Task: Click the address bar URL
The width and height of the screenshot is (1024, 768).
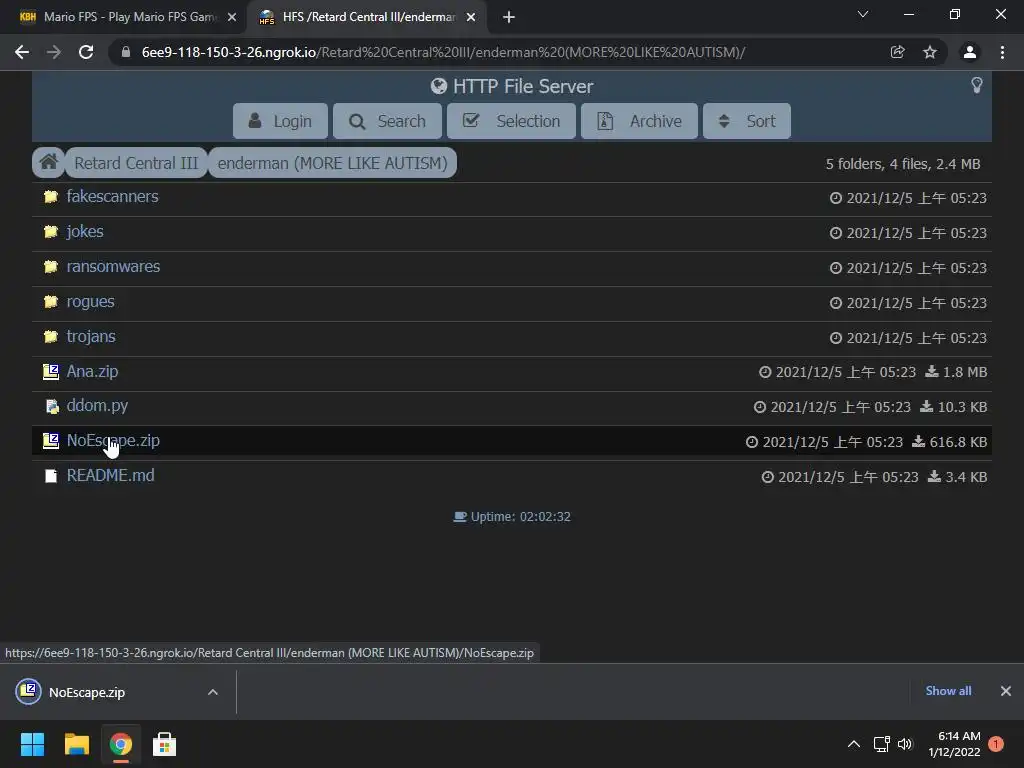Action: pyautogui.click(x=443, y=52)
